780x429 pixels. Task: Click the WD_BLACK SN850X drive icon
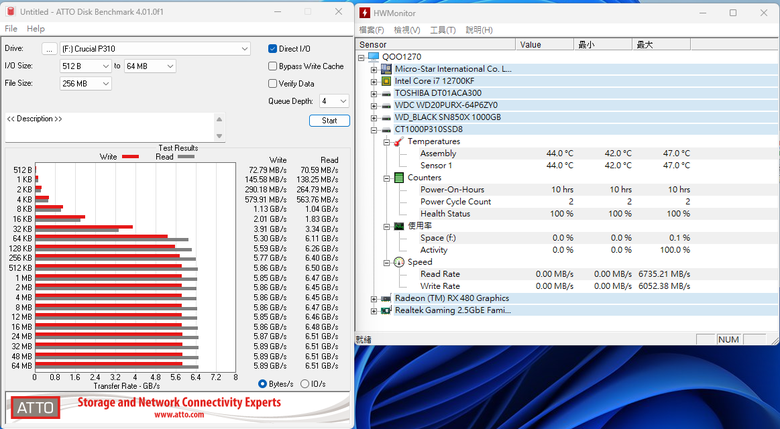pyautogui.click(x=386, y=117)
